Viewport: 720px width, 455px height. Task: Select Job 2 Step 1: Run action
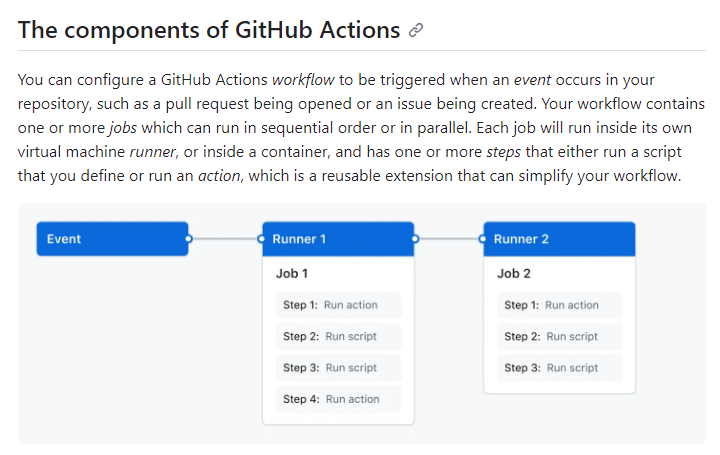tap(560, 305)
